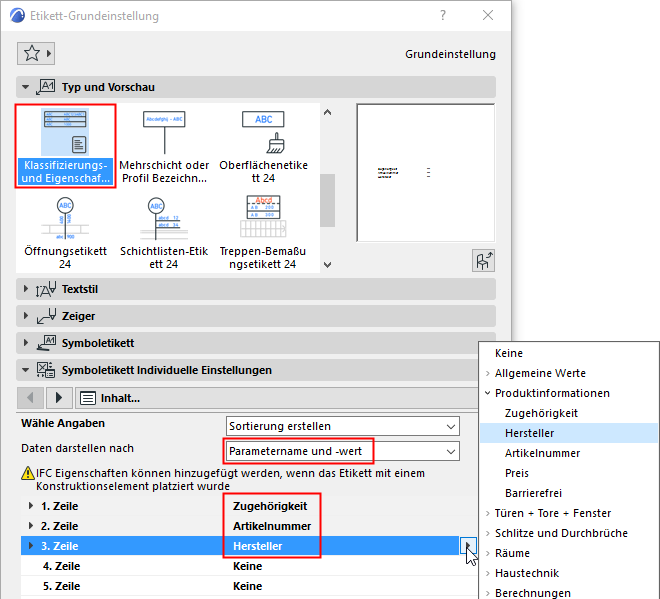Expand Allgemeine Werte in popup menu
This screenshot has width=660, height=599.
(488, 373)
